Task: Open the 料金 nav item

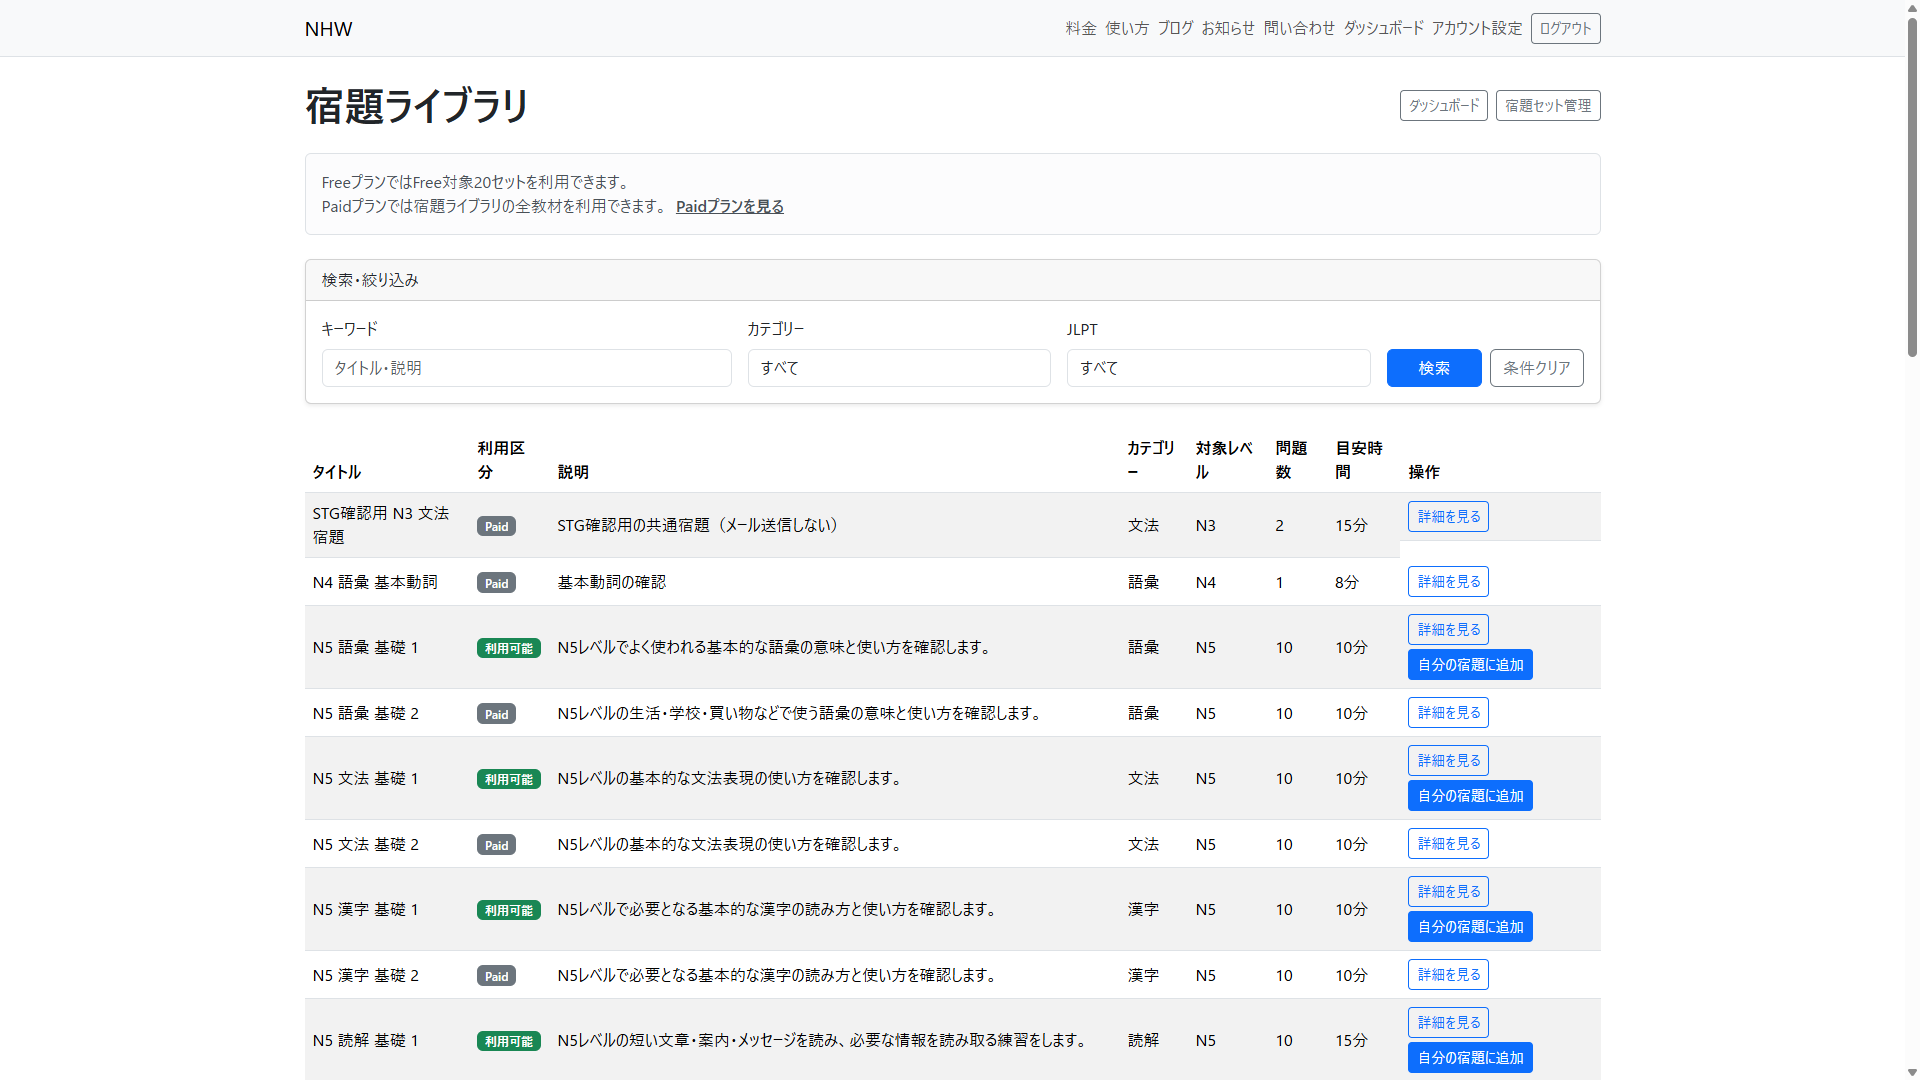Action: click(1081, 28)
